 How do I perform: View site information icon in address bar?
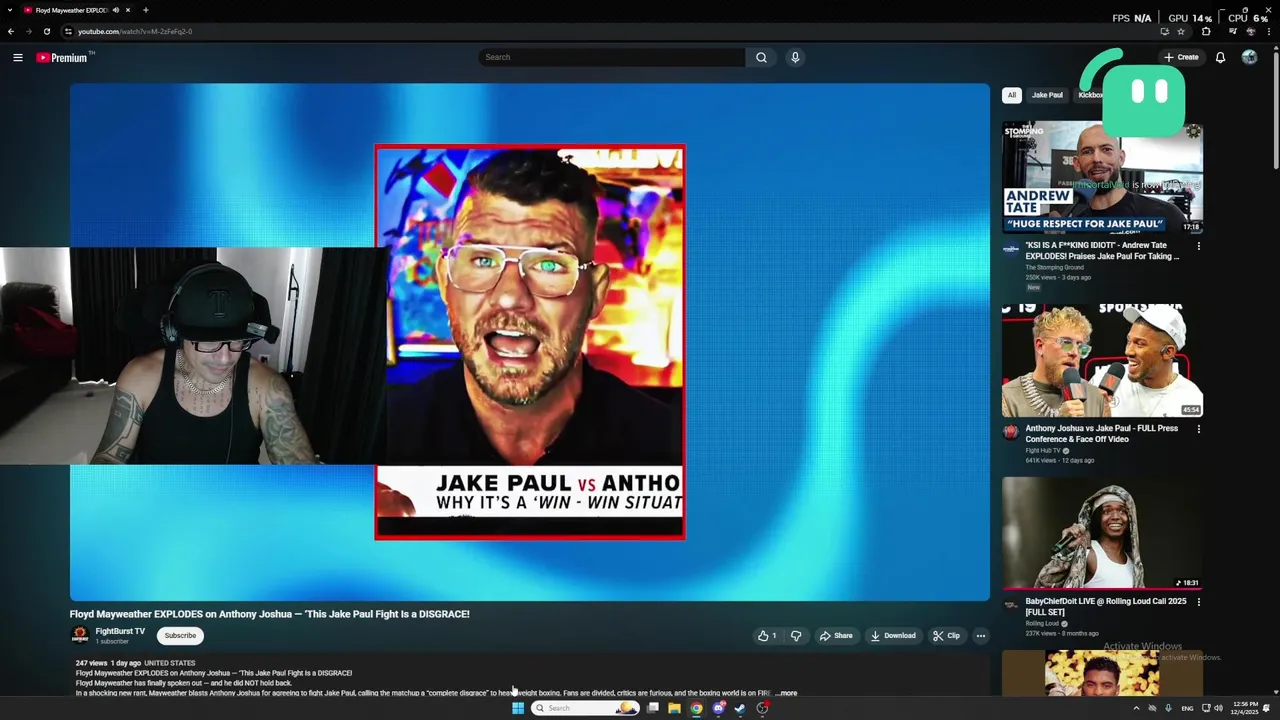point(67,31)
